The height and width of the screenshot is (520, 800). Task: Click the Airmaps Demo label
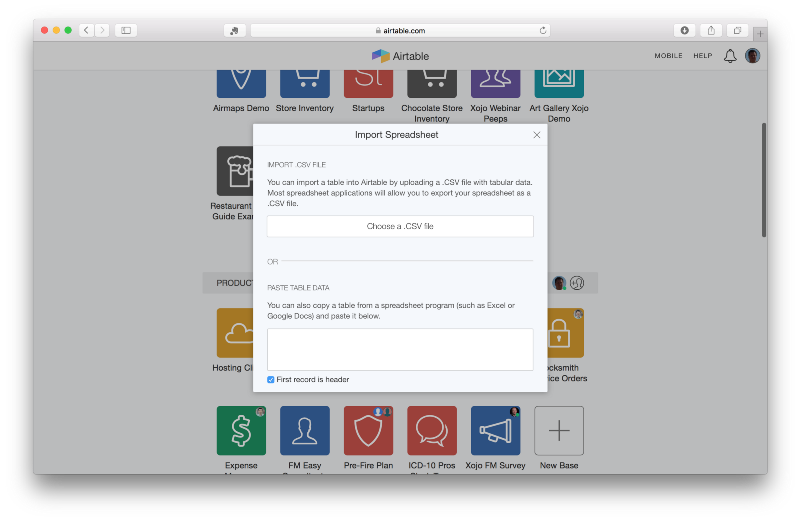241,108
